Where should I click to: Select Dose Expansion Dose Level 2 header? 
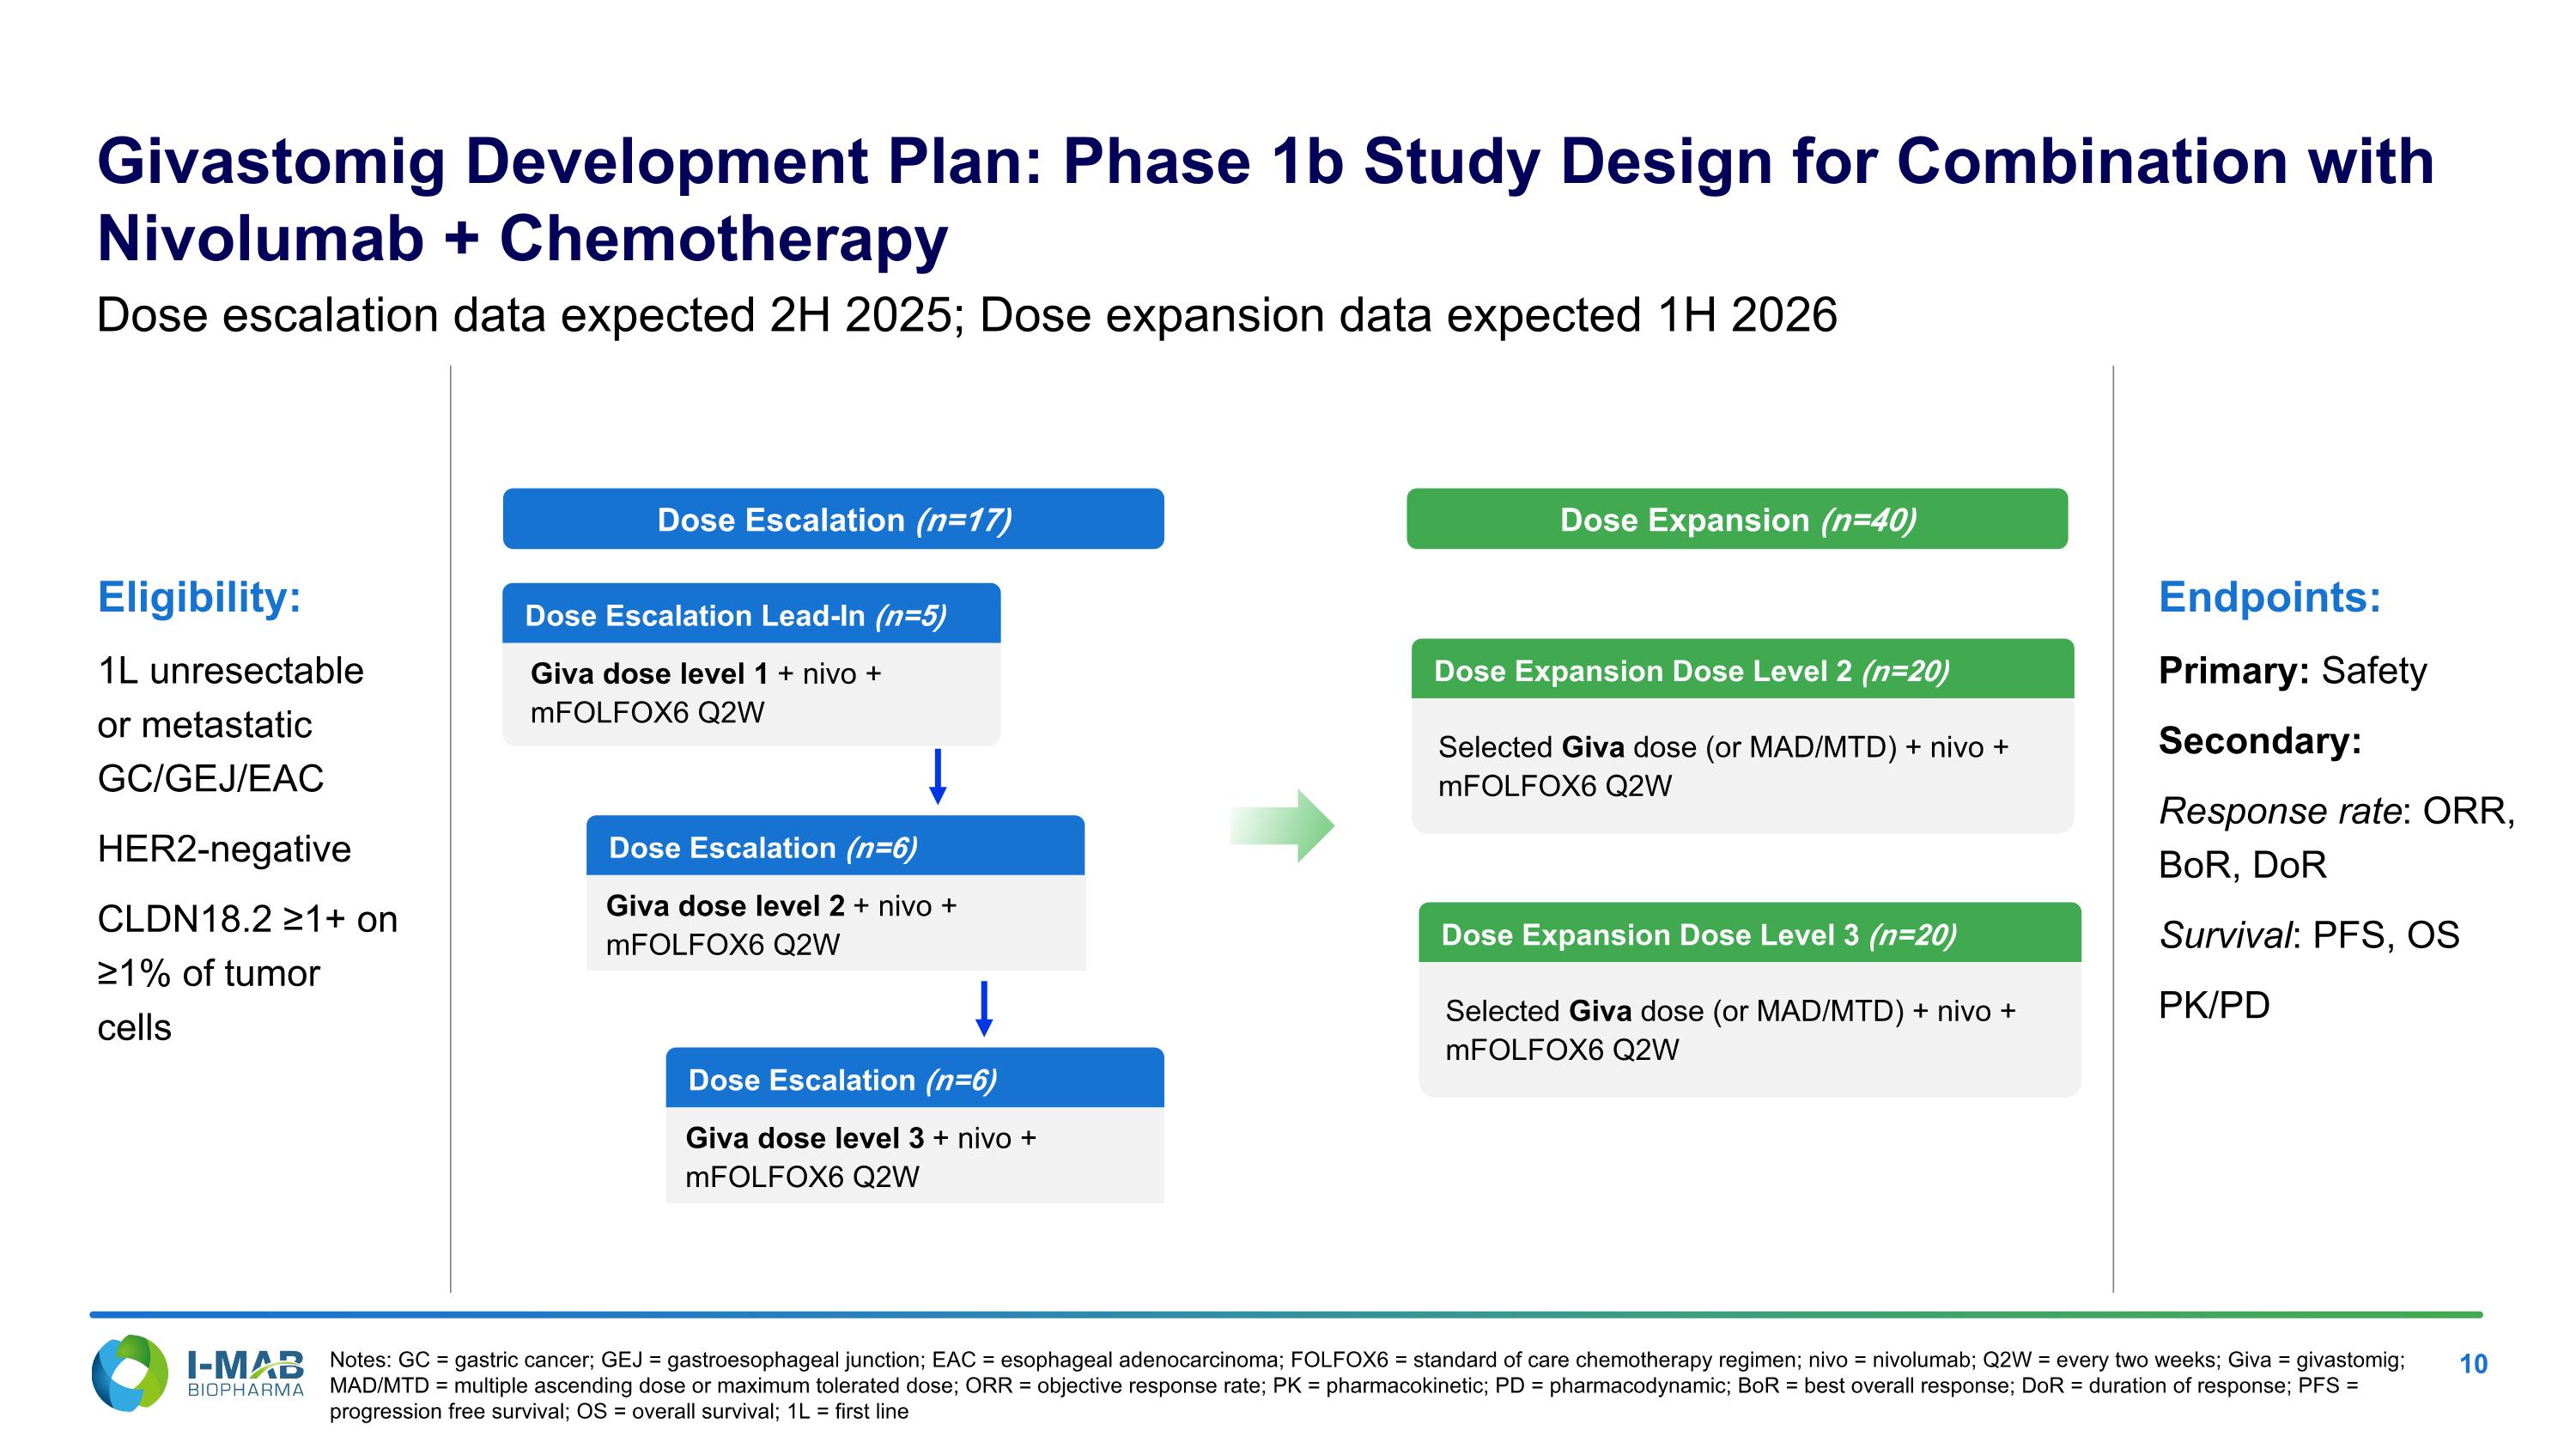[x=1742, y=670]
